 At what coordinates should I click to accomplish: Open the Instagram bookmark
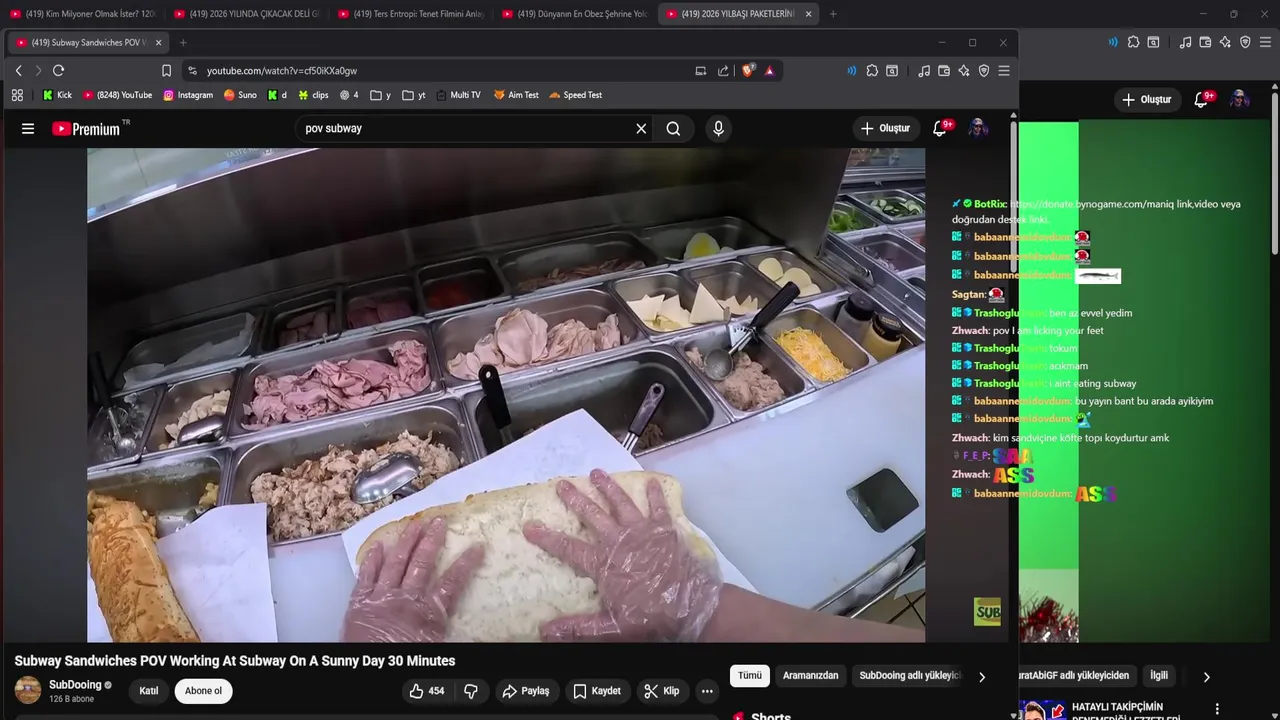tap(188, 95)
